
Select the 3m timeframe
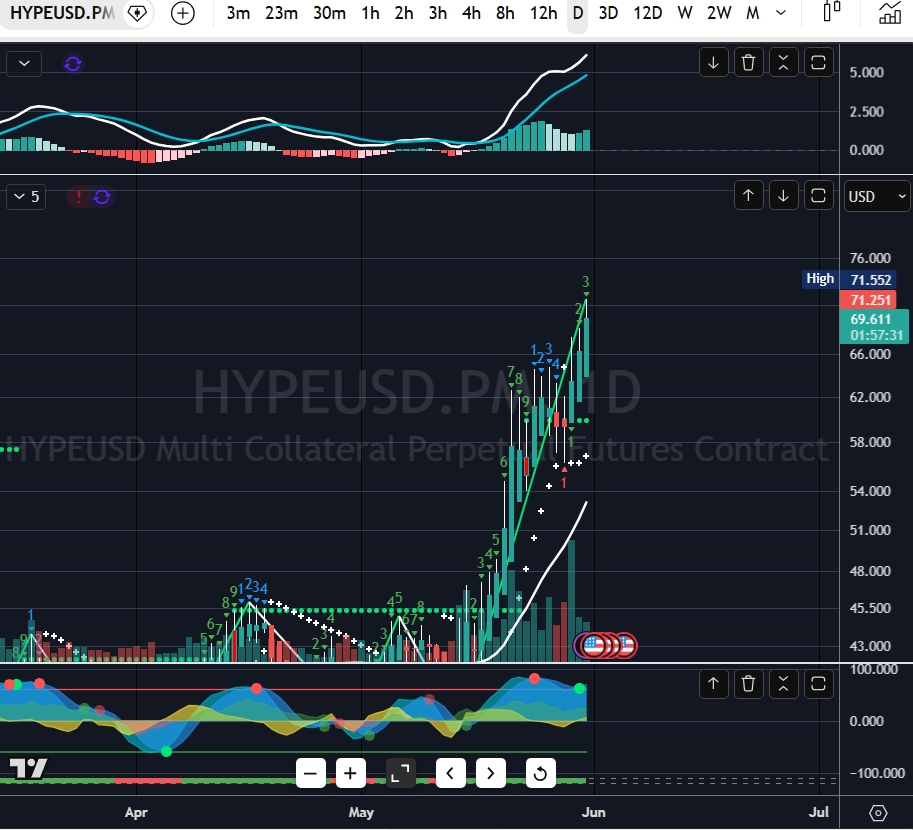[238, 13]
